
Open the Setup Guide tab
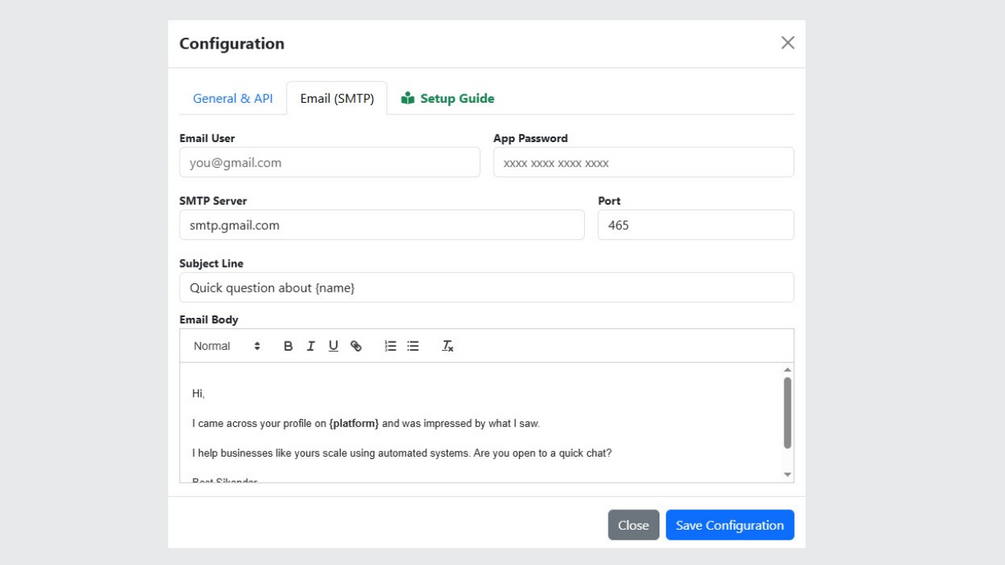[x=448, y=98]
